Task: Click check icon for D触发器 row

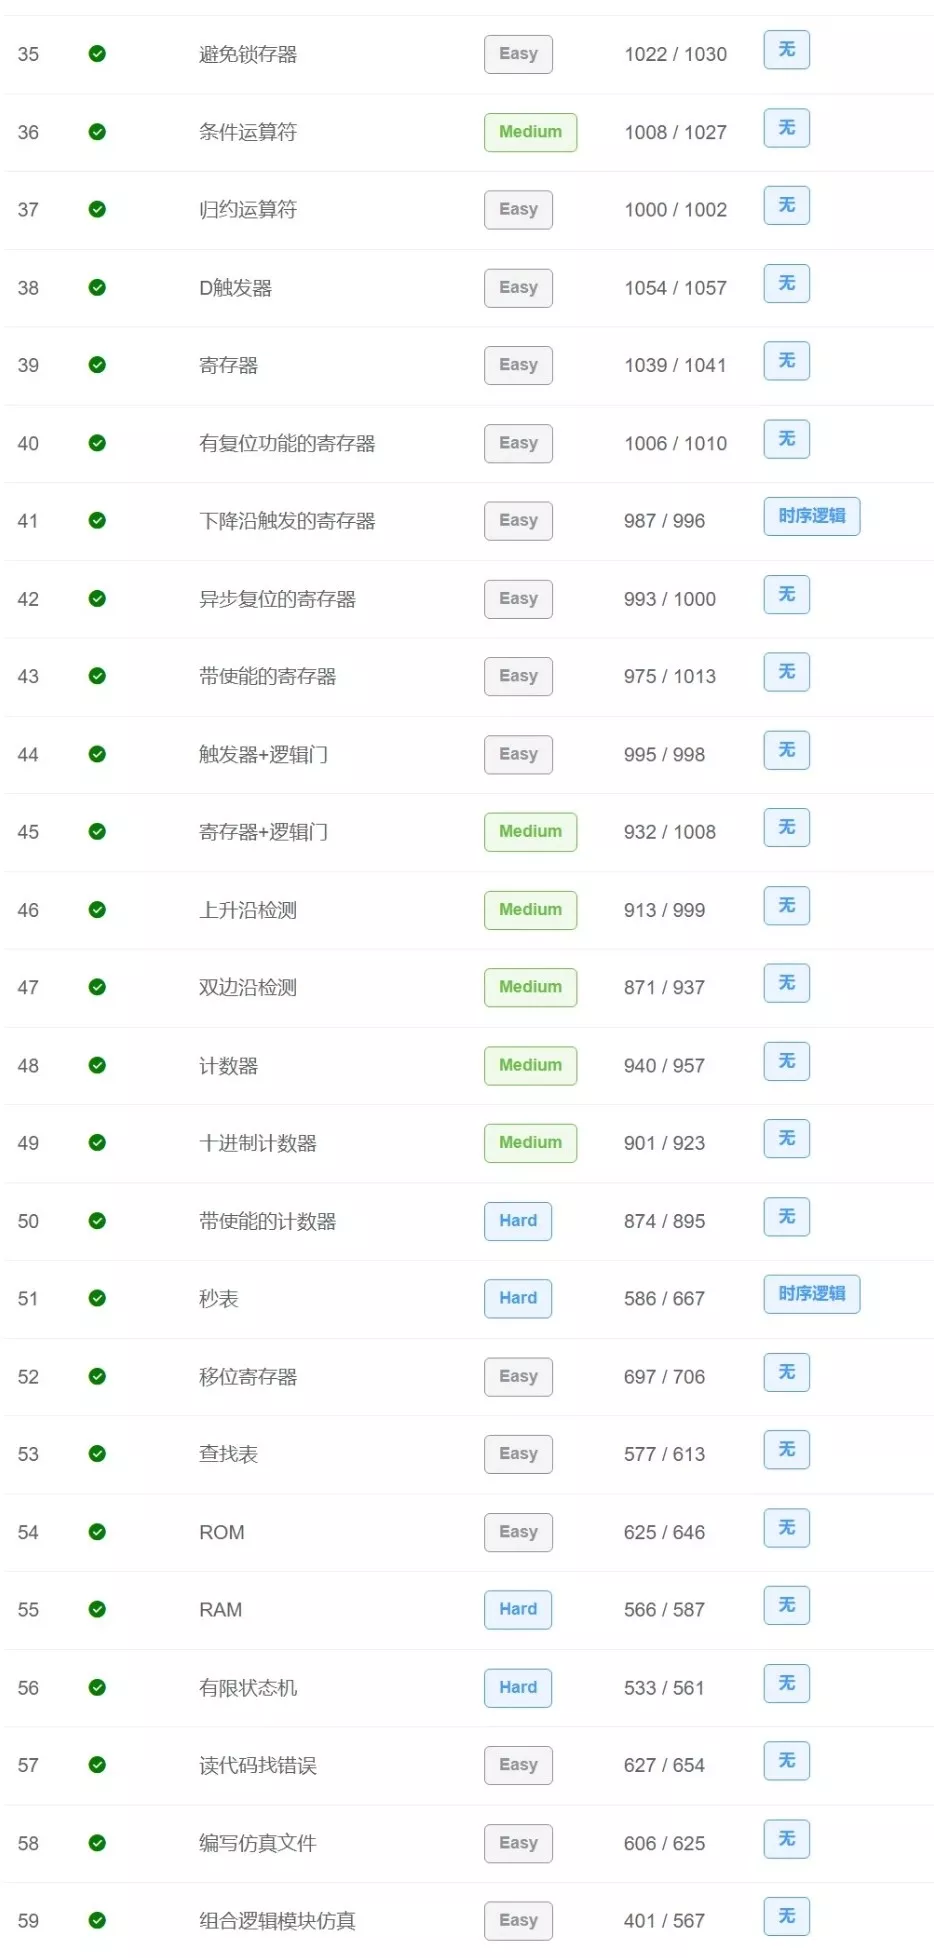Action: tap(97, 288)
